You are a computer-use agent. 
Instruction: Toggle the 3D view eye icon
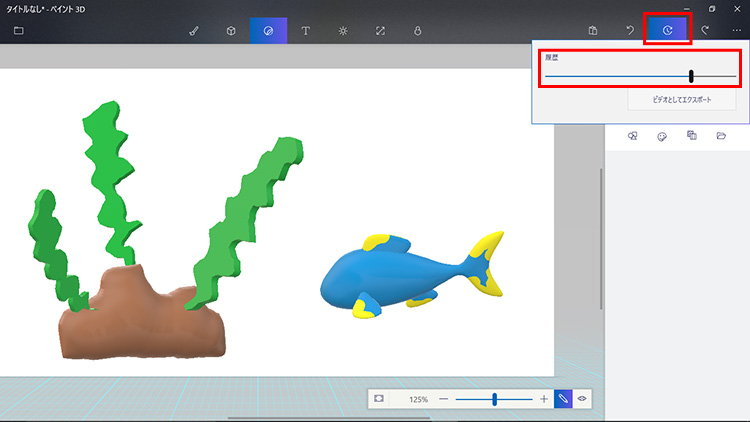click(x=582, y=399)
